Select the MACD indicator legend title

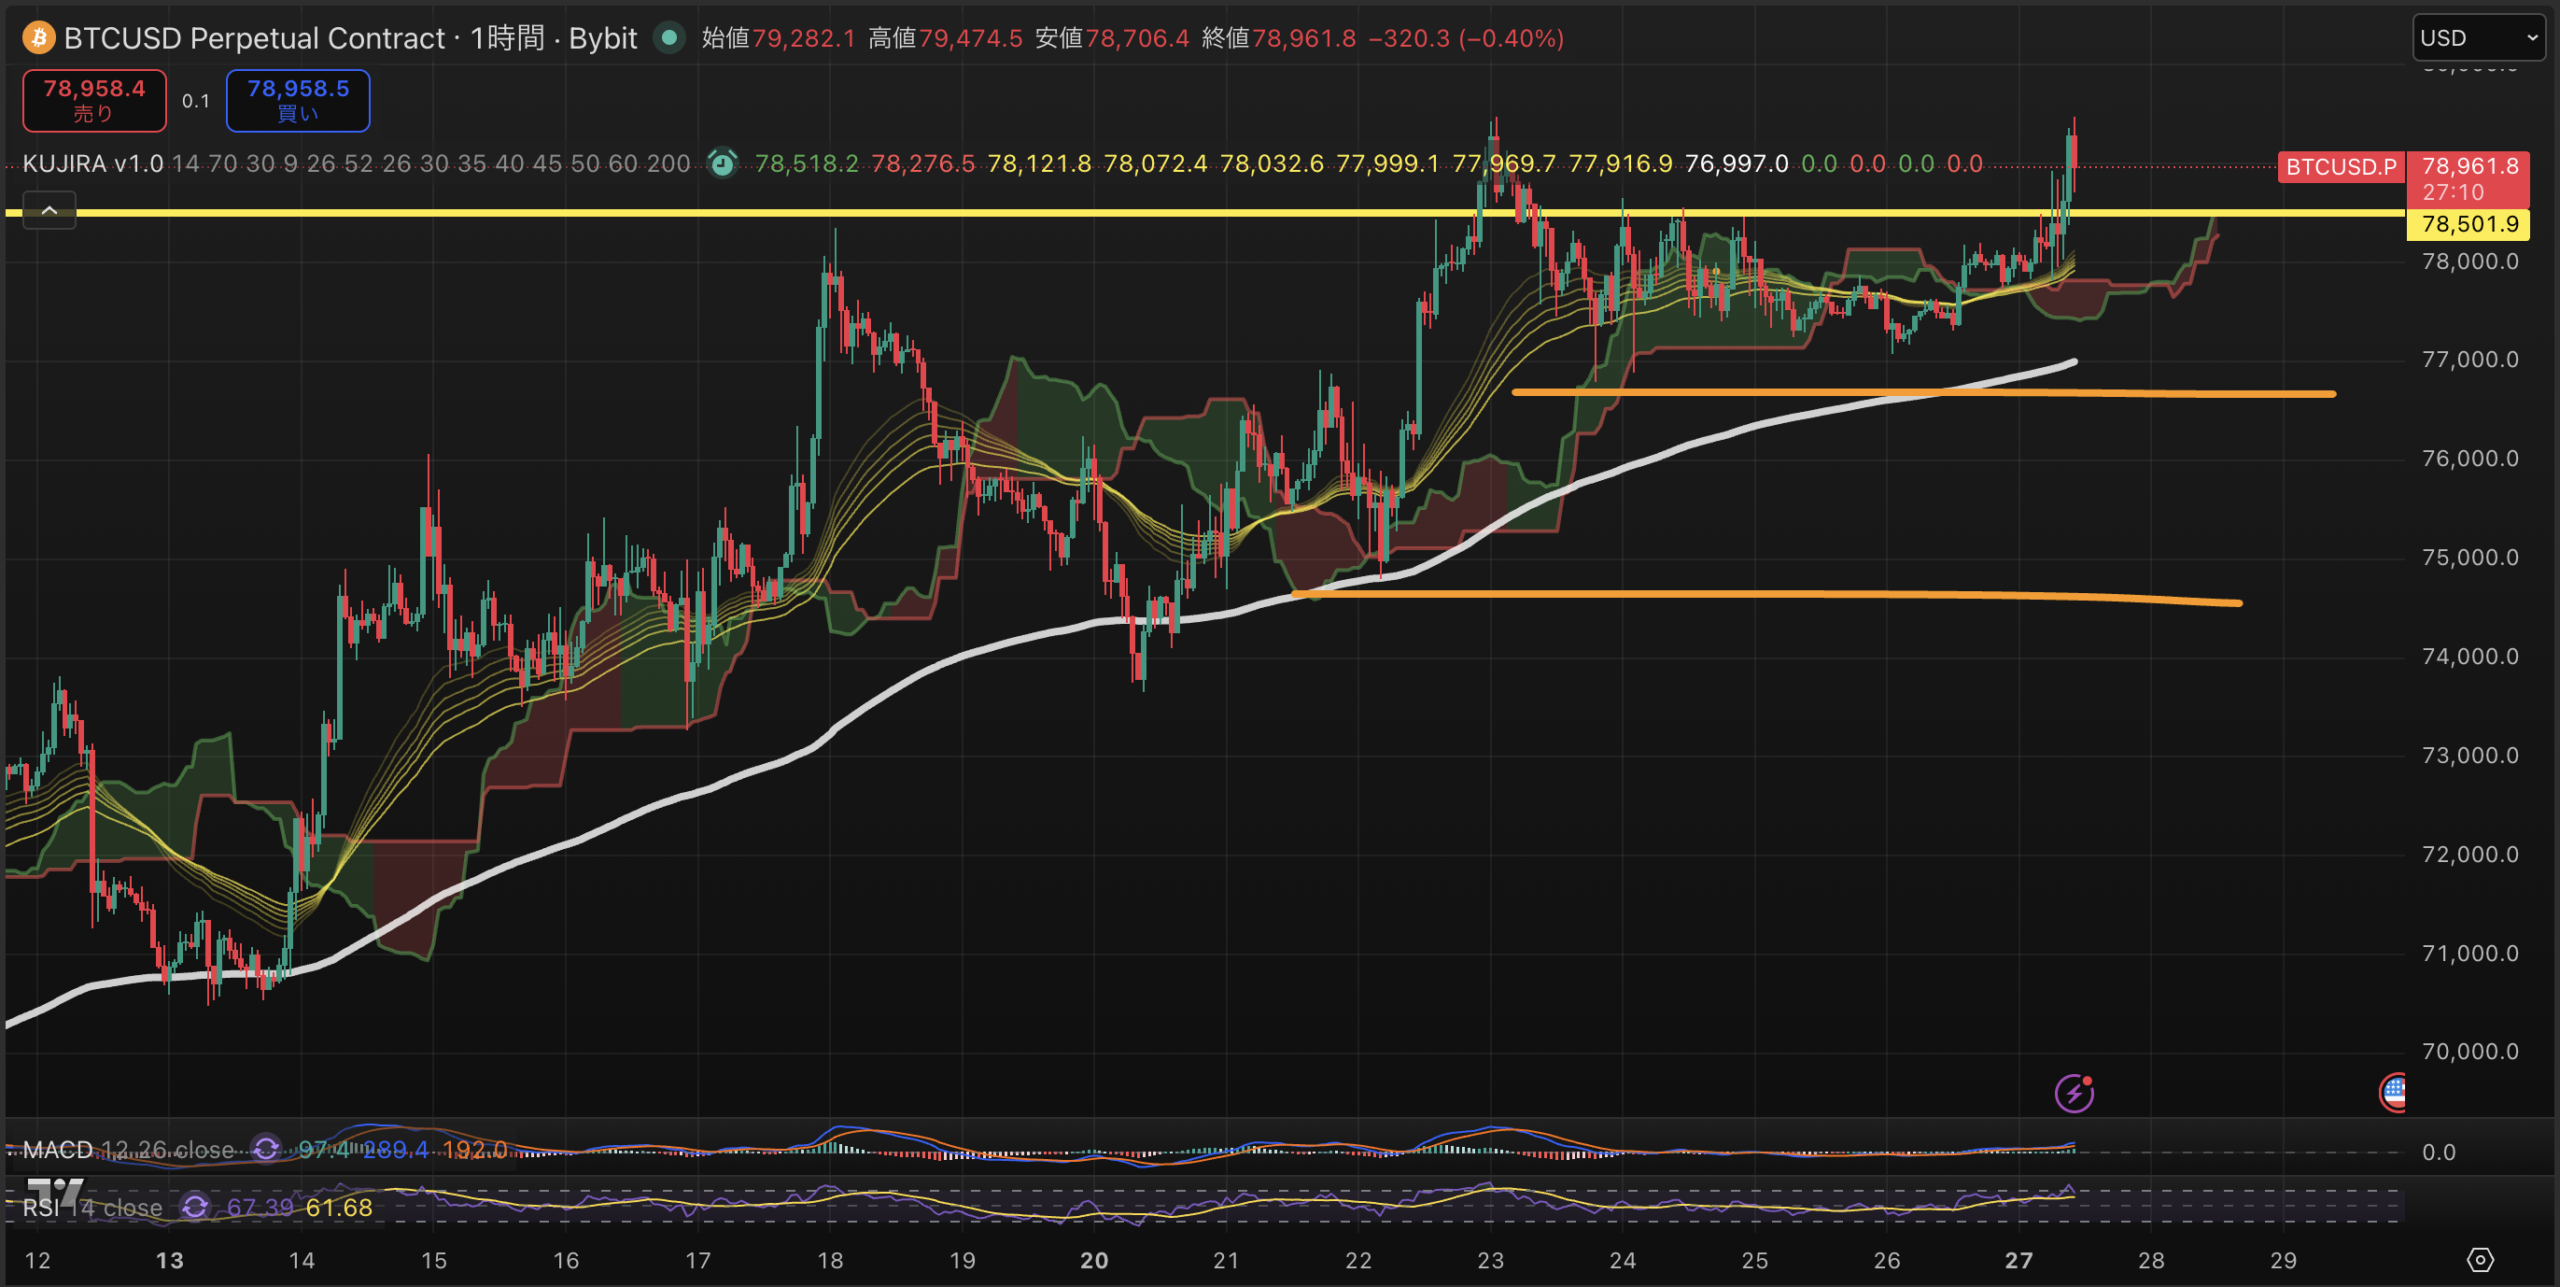click(57, 1150)
